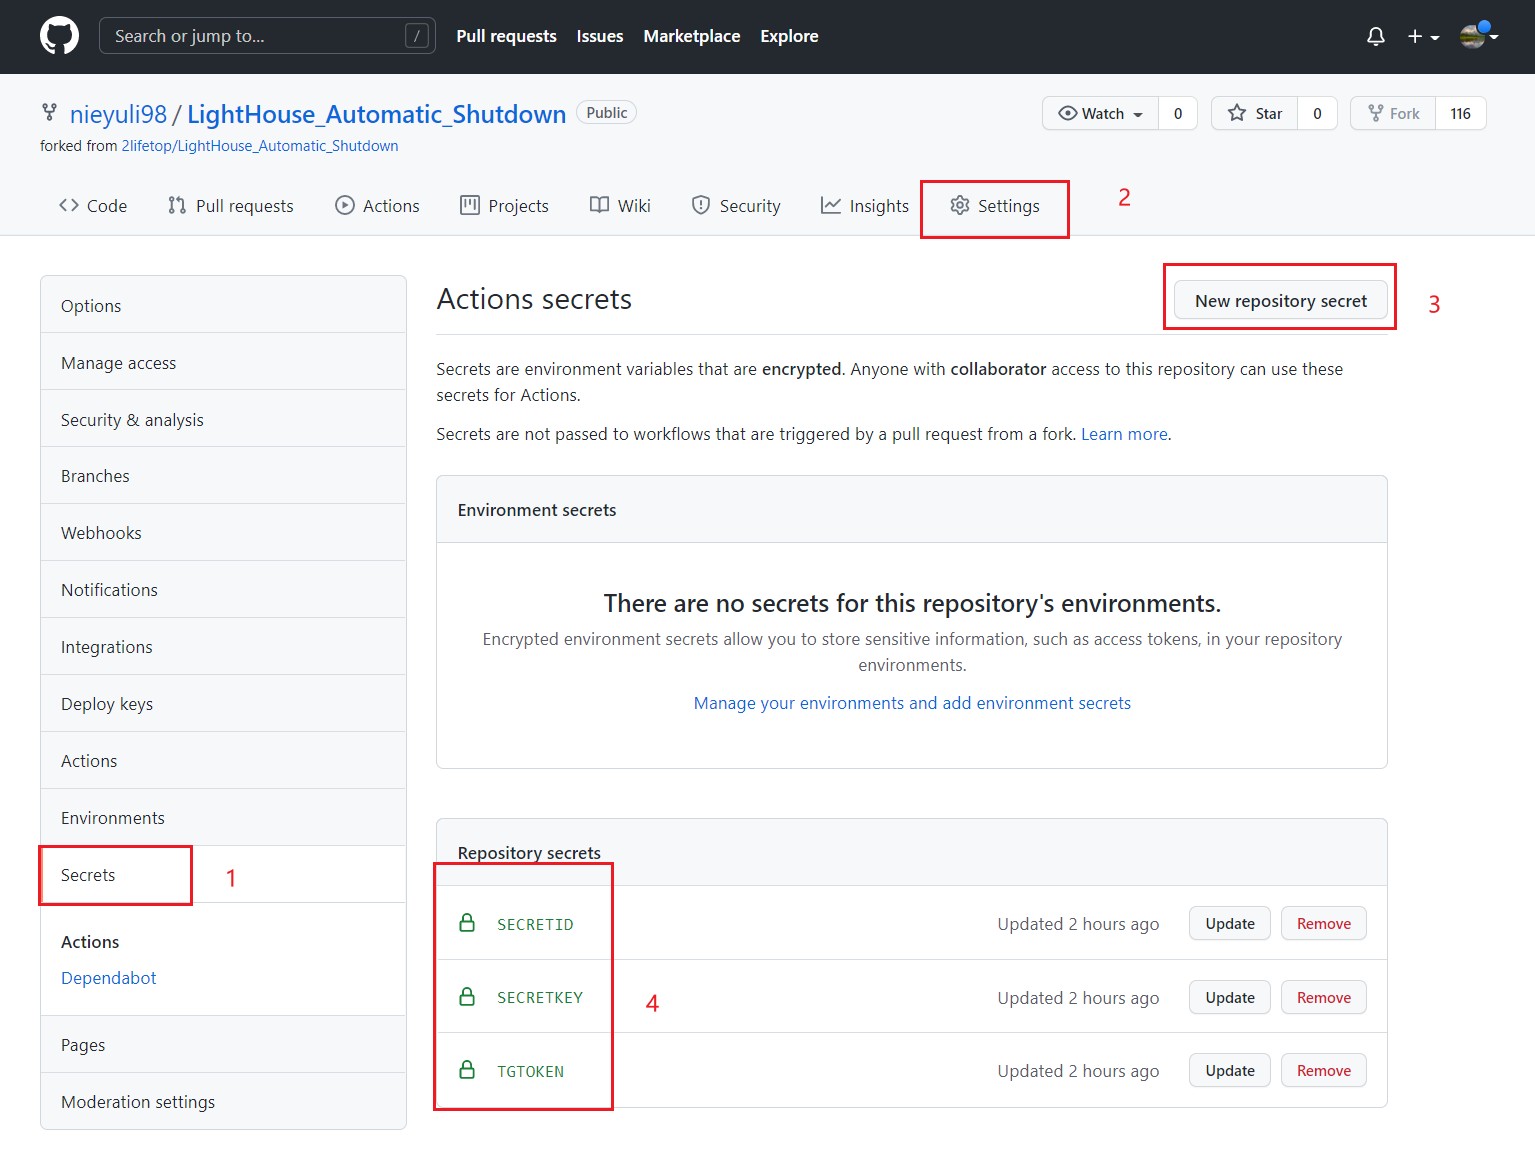The width and height of the screenshot is (1535, 1160).
Task: Update the TGTOKEN secret
Action: click(x=1230, y=1071)
